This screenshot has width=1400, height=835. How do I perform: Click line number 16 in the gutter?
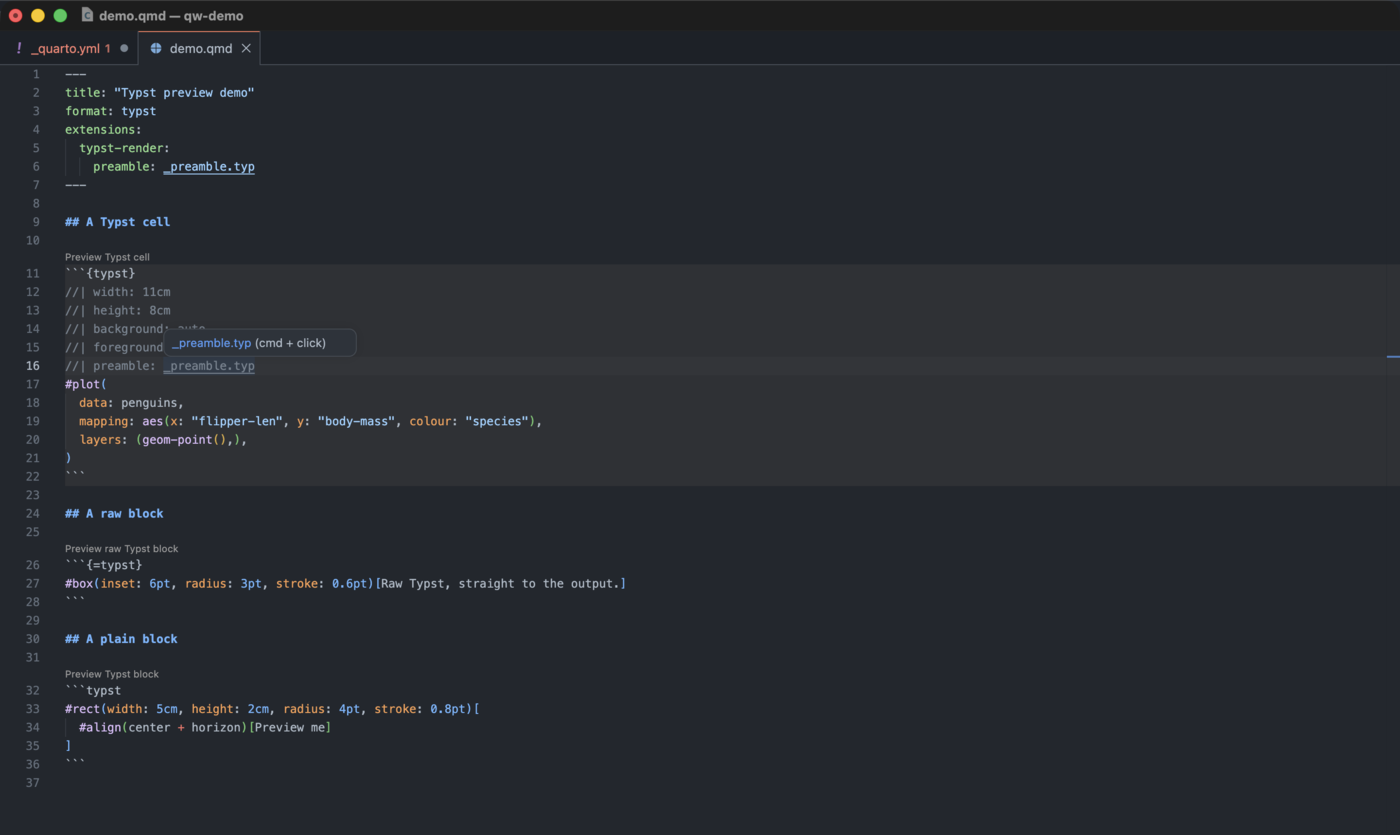click(33, 366)
